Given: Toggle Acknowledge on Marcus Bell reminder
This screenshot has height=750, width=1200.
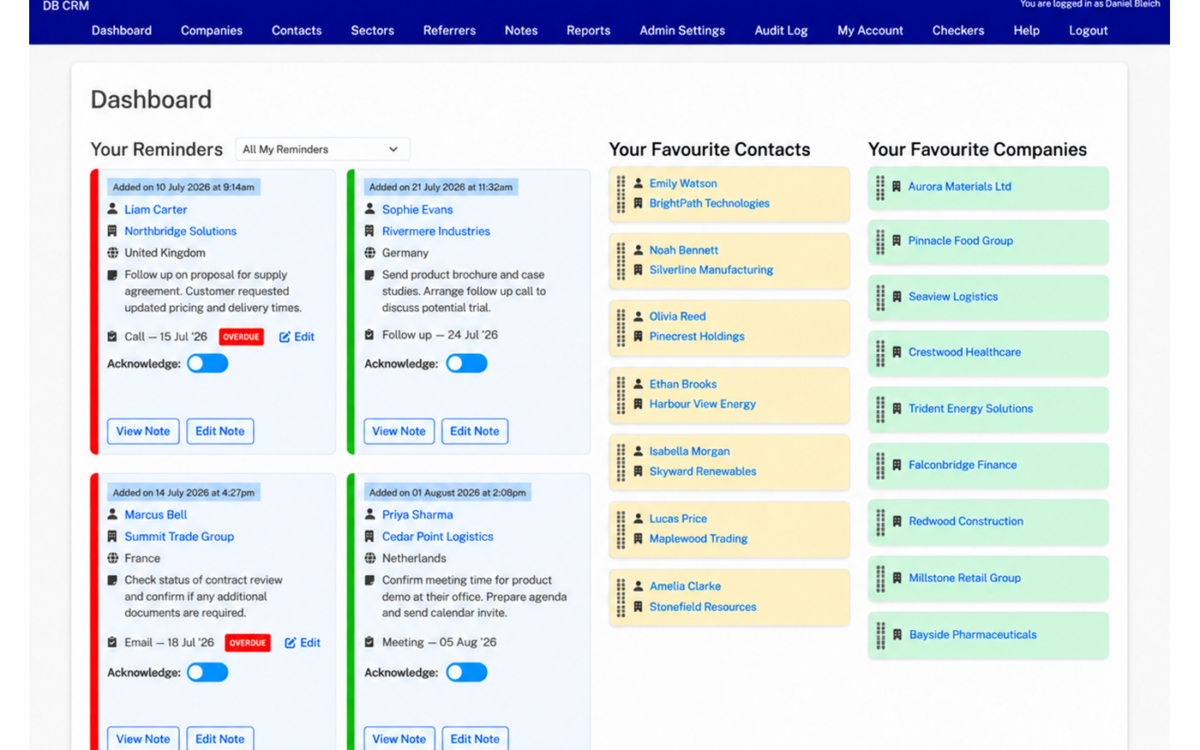Looking at the screenshot, I should pos(208,672).
